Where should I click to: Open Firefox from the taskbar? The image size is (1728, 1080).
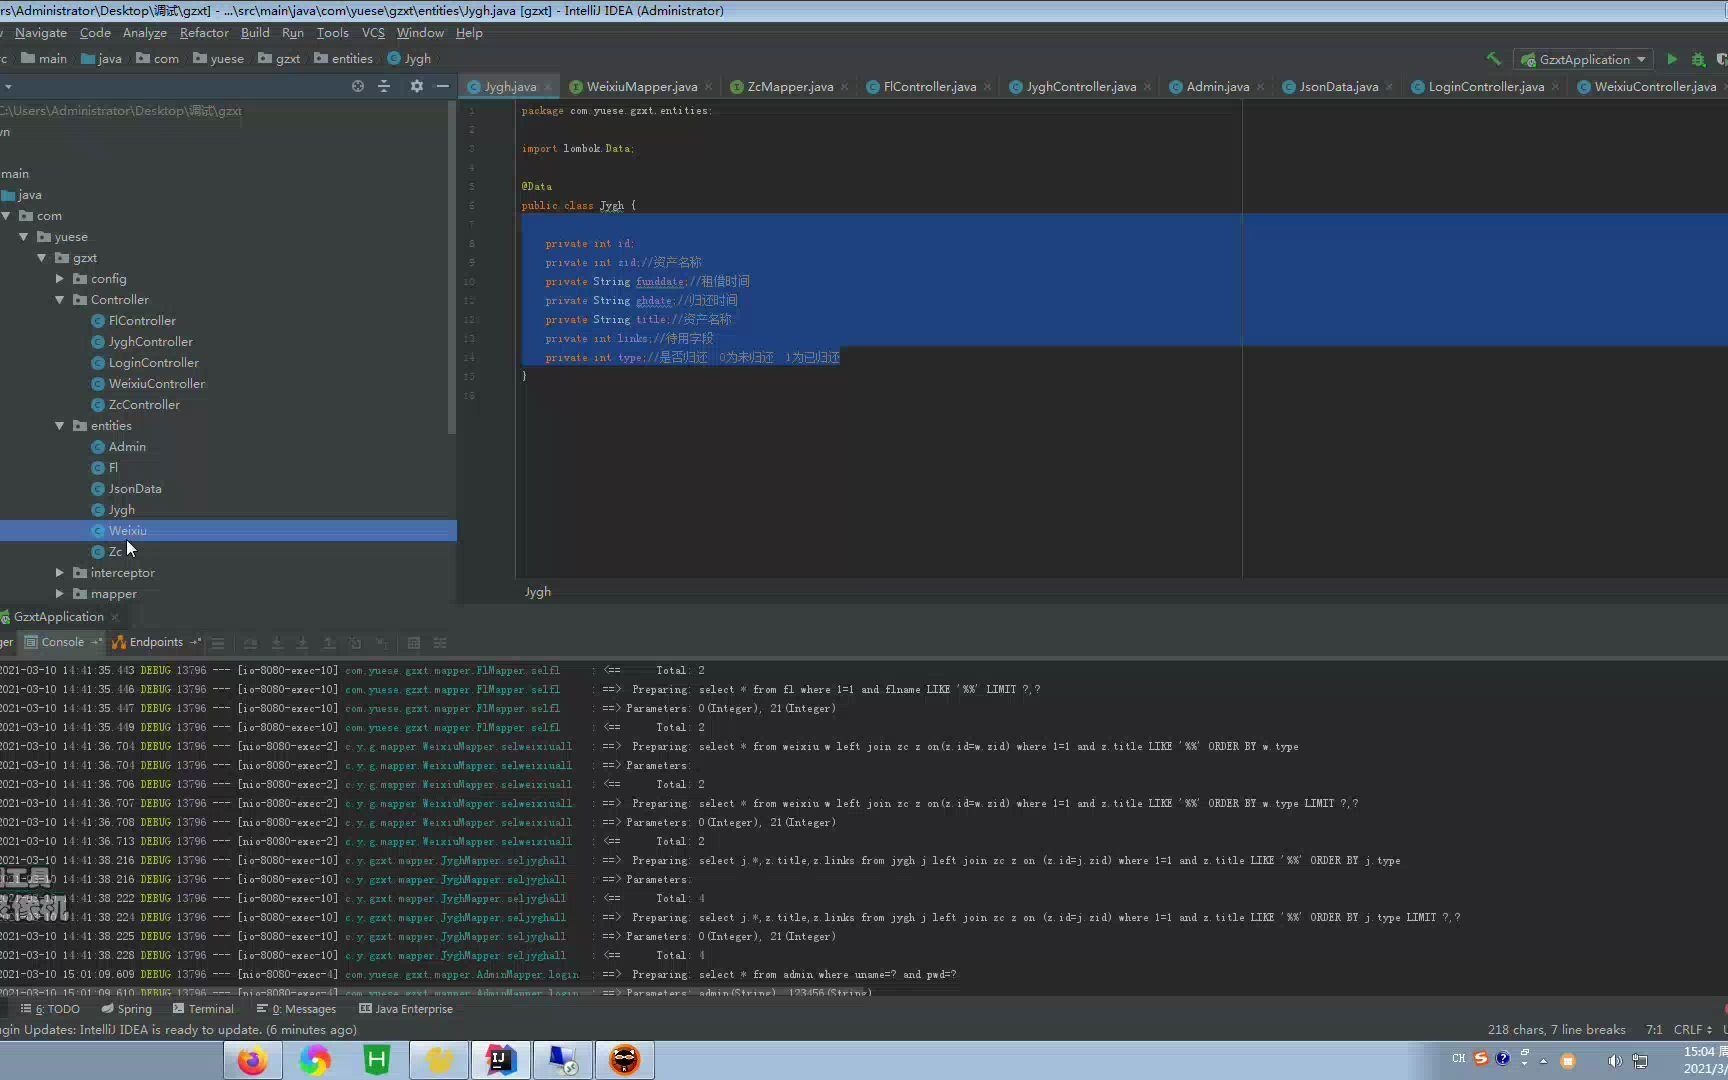click(253, 1059)
